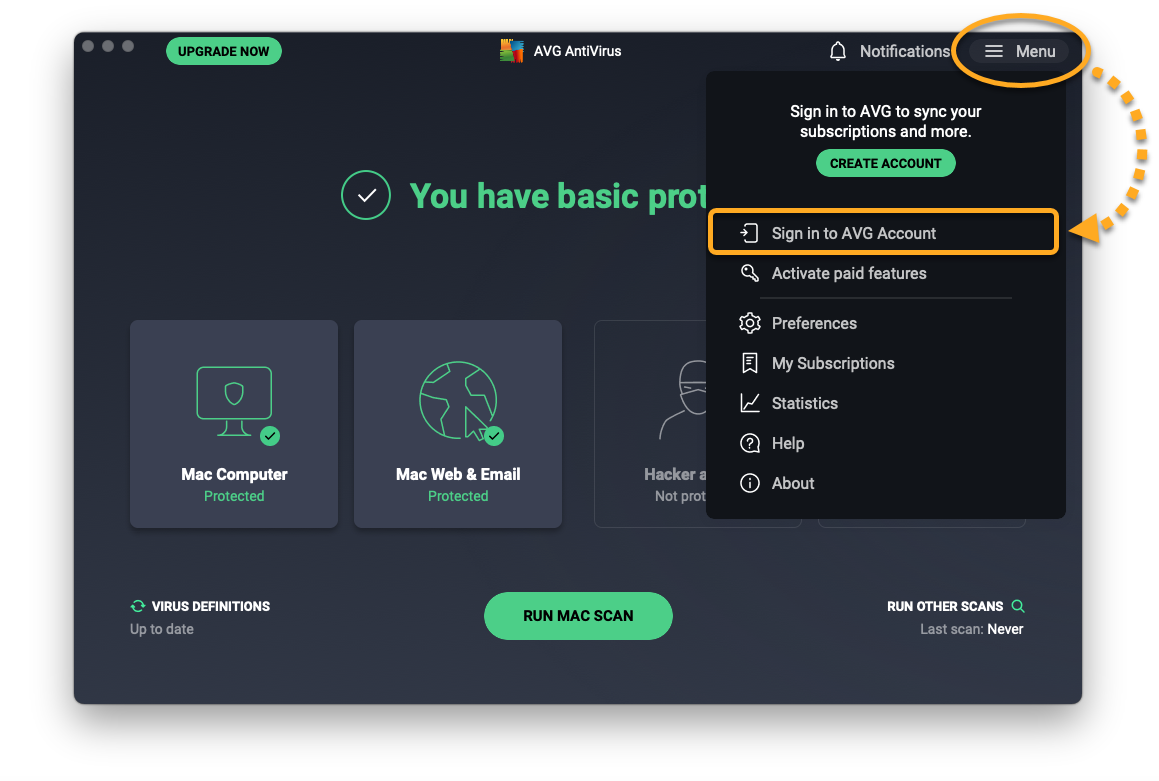1159x781 pixels.
Task: Open the Notifications bell icon
Action: click(837, 51)
